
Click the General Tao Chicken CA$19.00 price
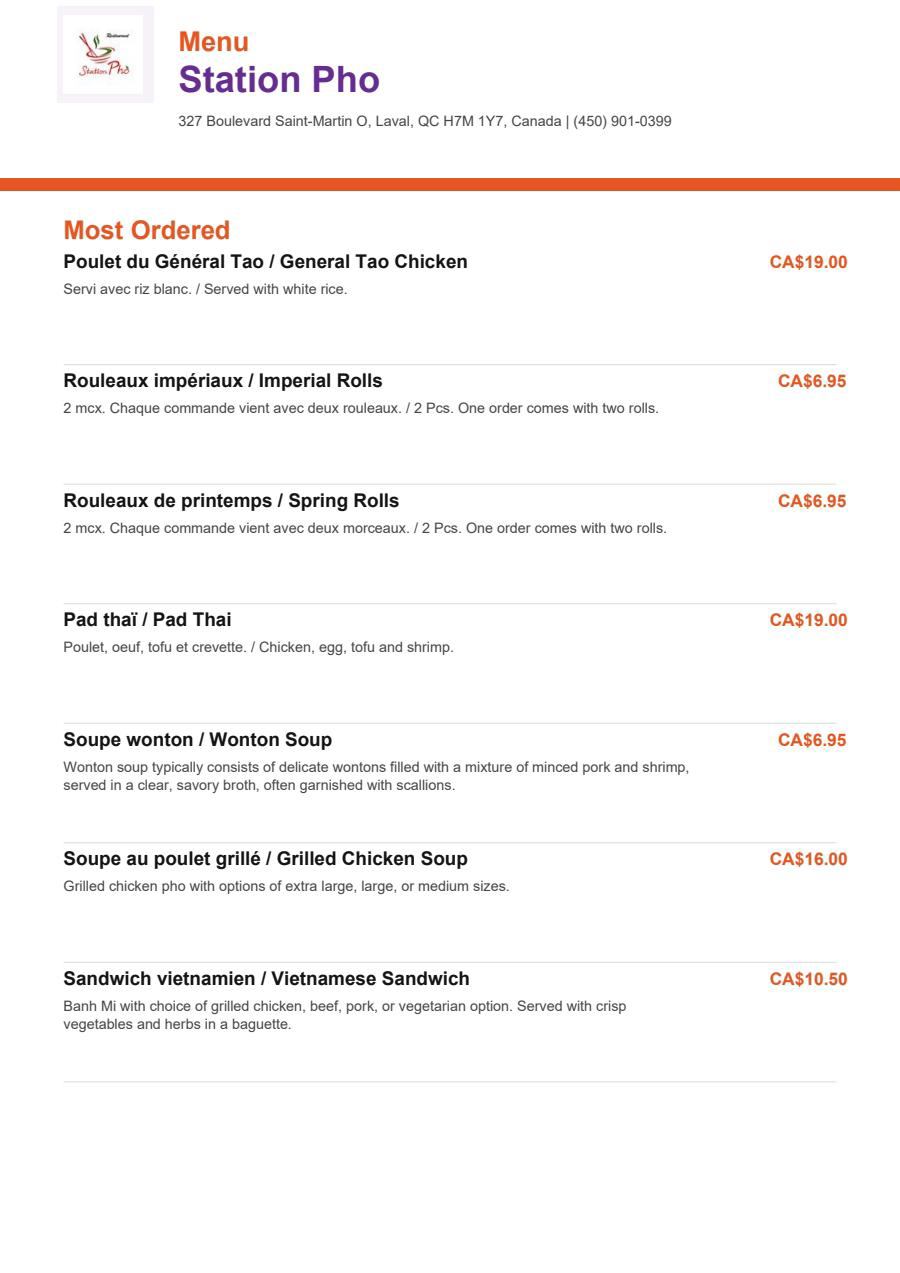click(x=808, y=262)
